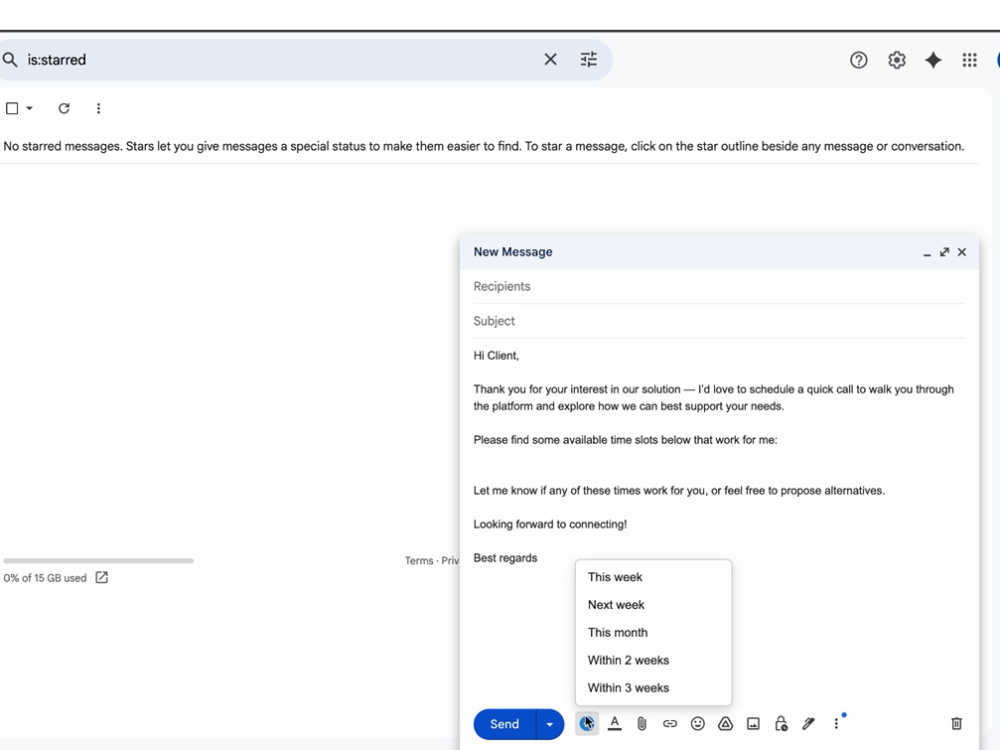Click the 'Please find some available time slots' line
The image size is (1000, 750).
click(x=625, y=440)
